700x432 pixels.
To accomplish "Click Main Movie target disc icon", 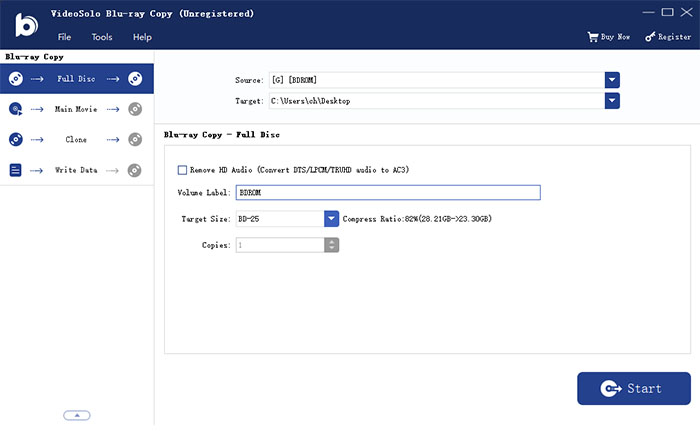I will (135, 109).
